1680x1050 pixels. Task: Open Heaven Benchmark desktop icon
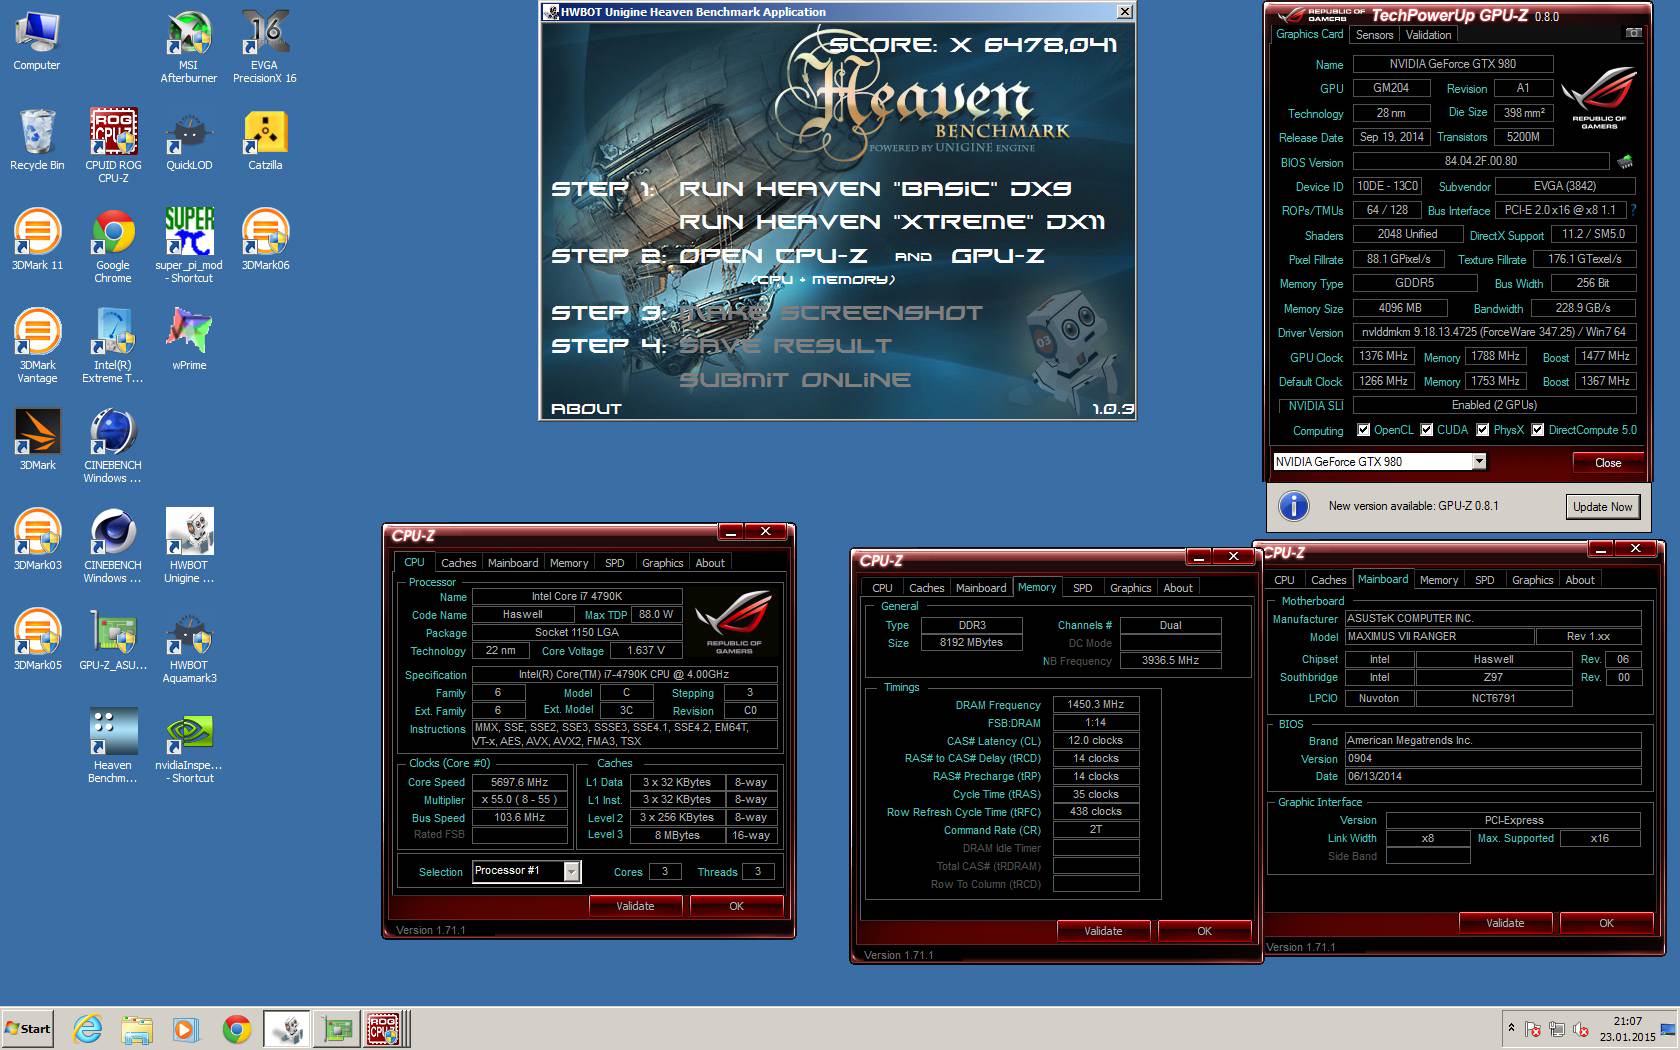coord(113,746)
